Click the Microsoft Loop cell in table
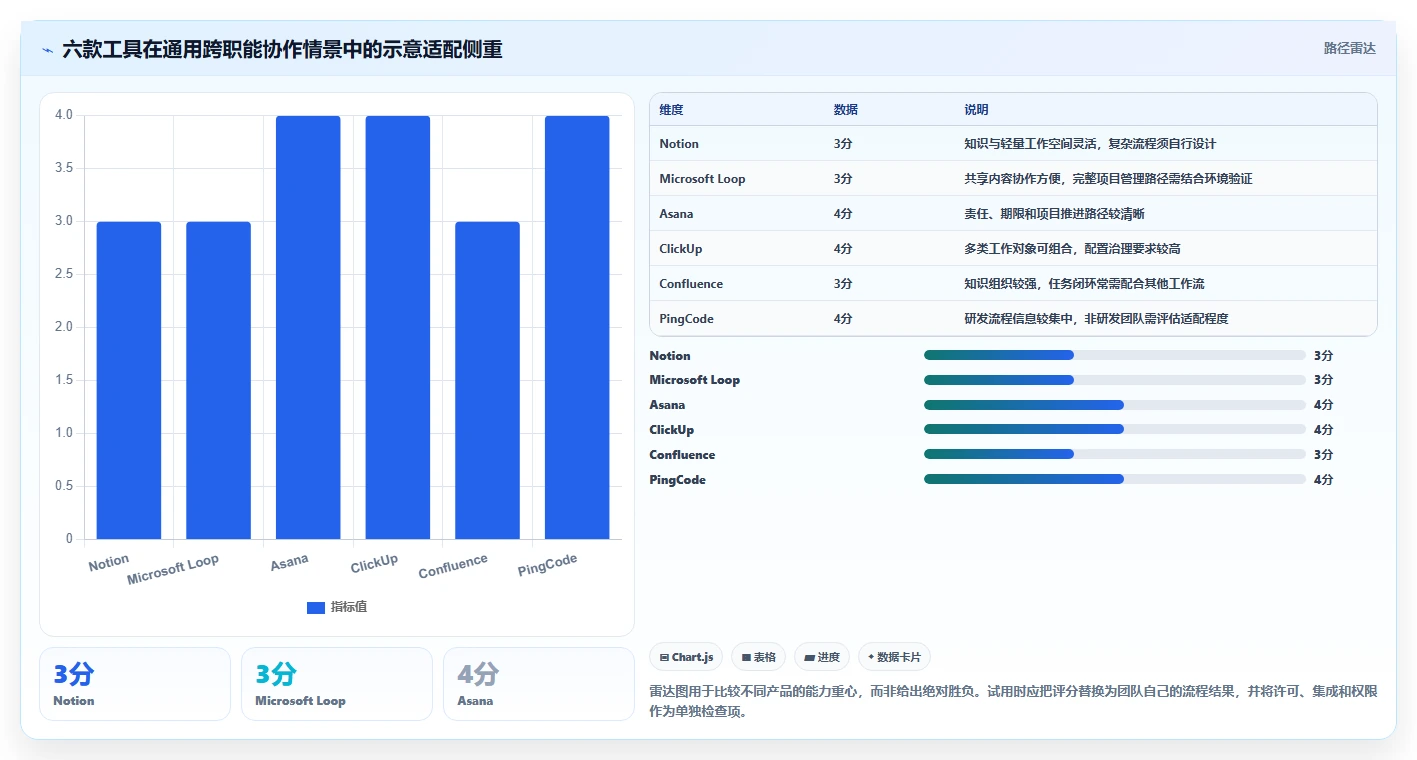 (x=702, y=179)
